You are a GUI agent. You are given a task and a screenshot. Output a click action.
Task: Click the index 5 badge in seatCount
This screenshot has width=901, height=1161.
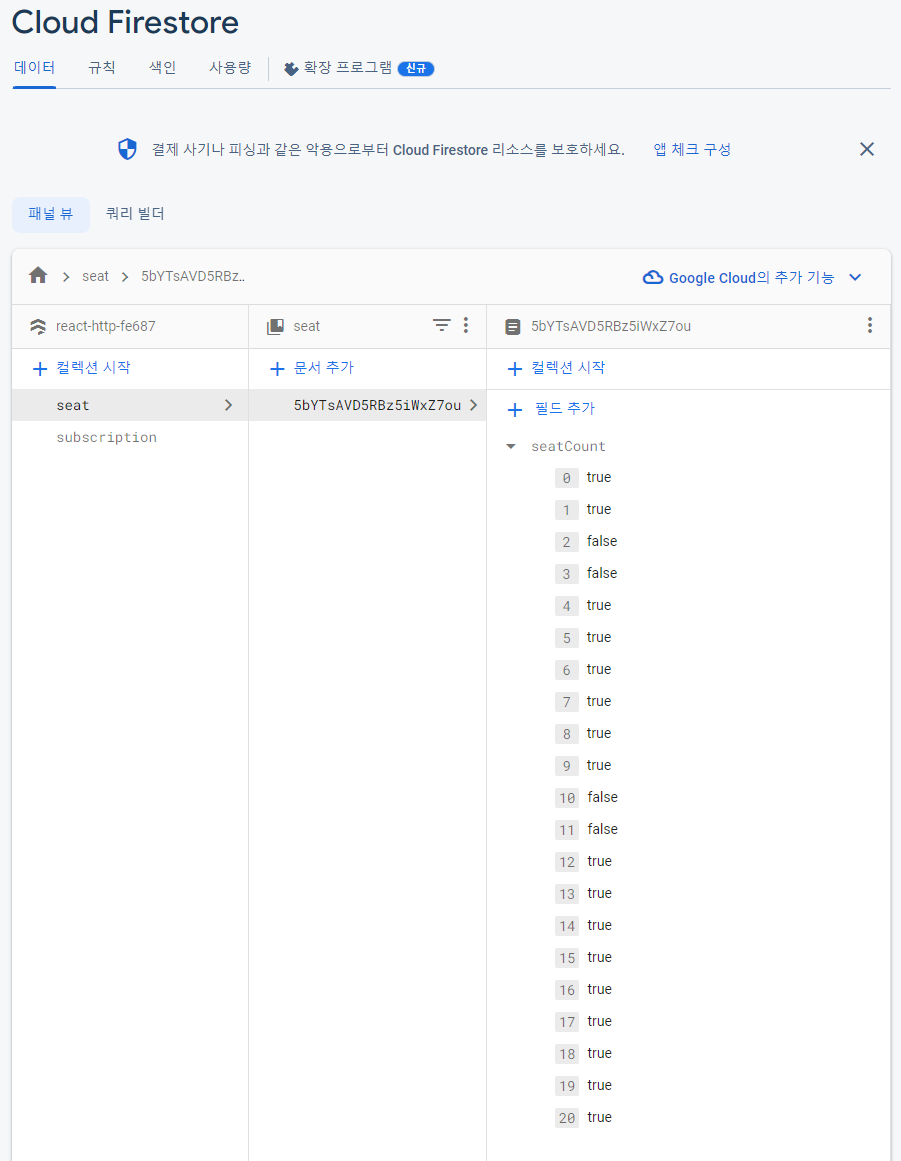pos(566,638)
